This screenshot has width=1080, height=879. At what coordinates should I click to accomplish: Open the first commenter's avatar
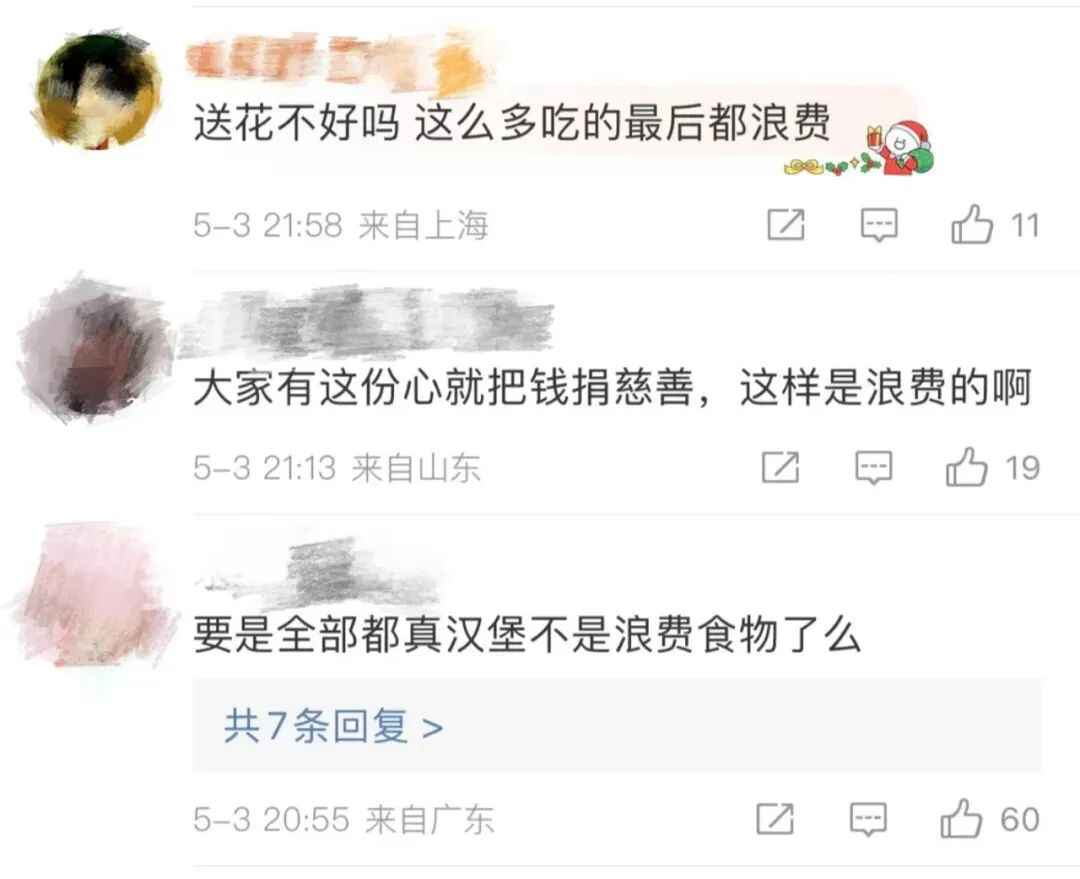click(96, 90)
